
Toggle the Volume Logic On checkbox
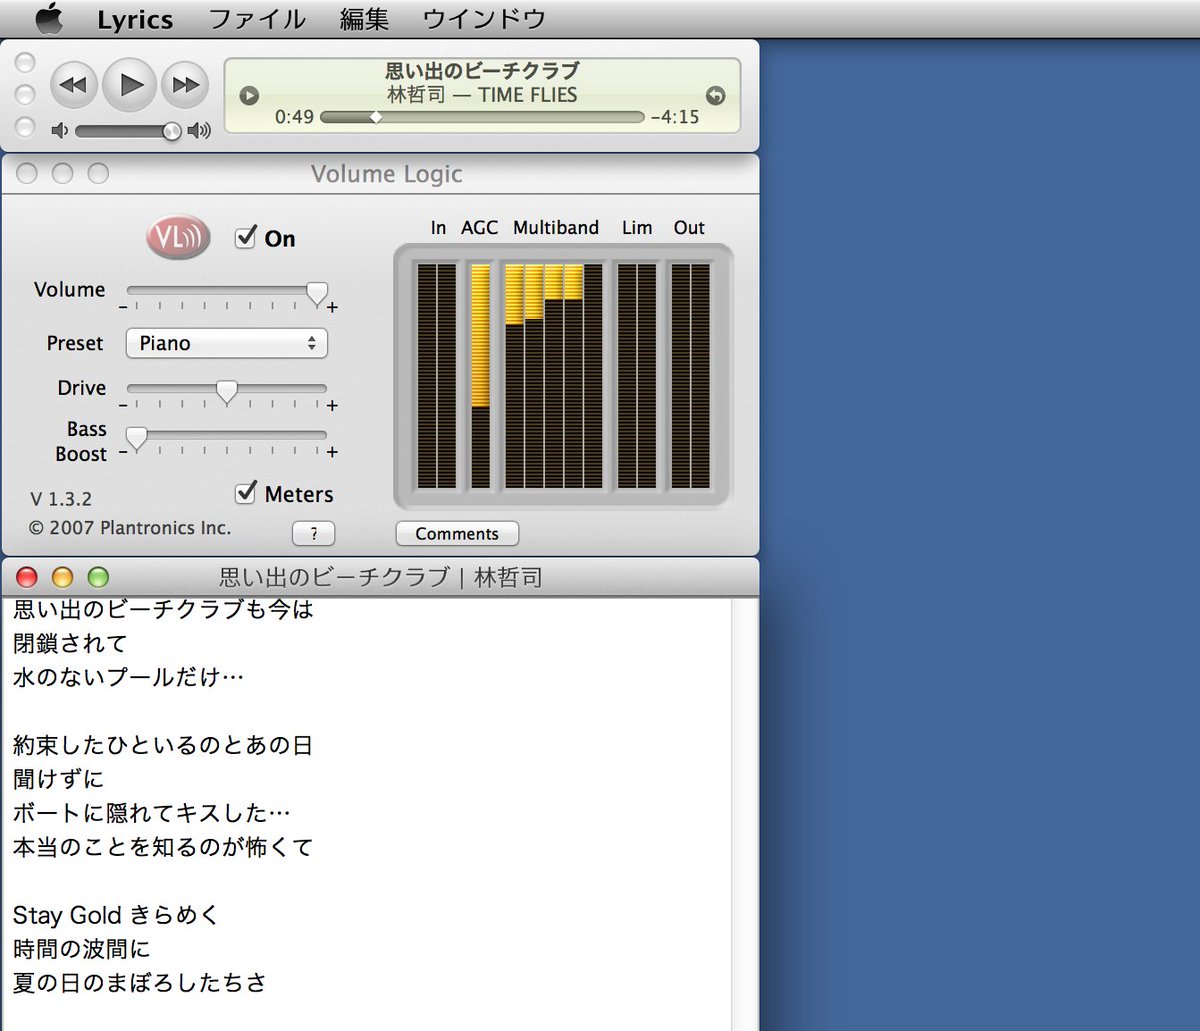click(x=245, y=238)
